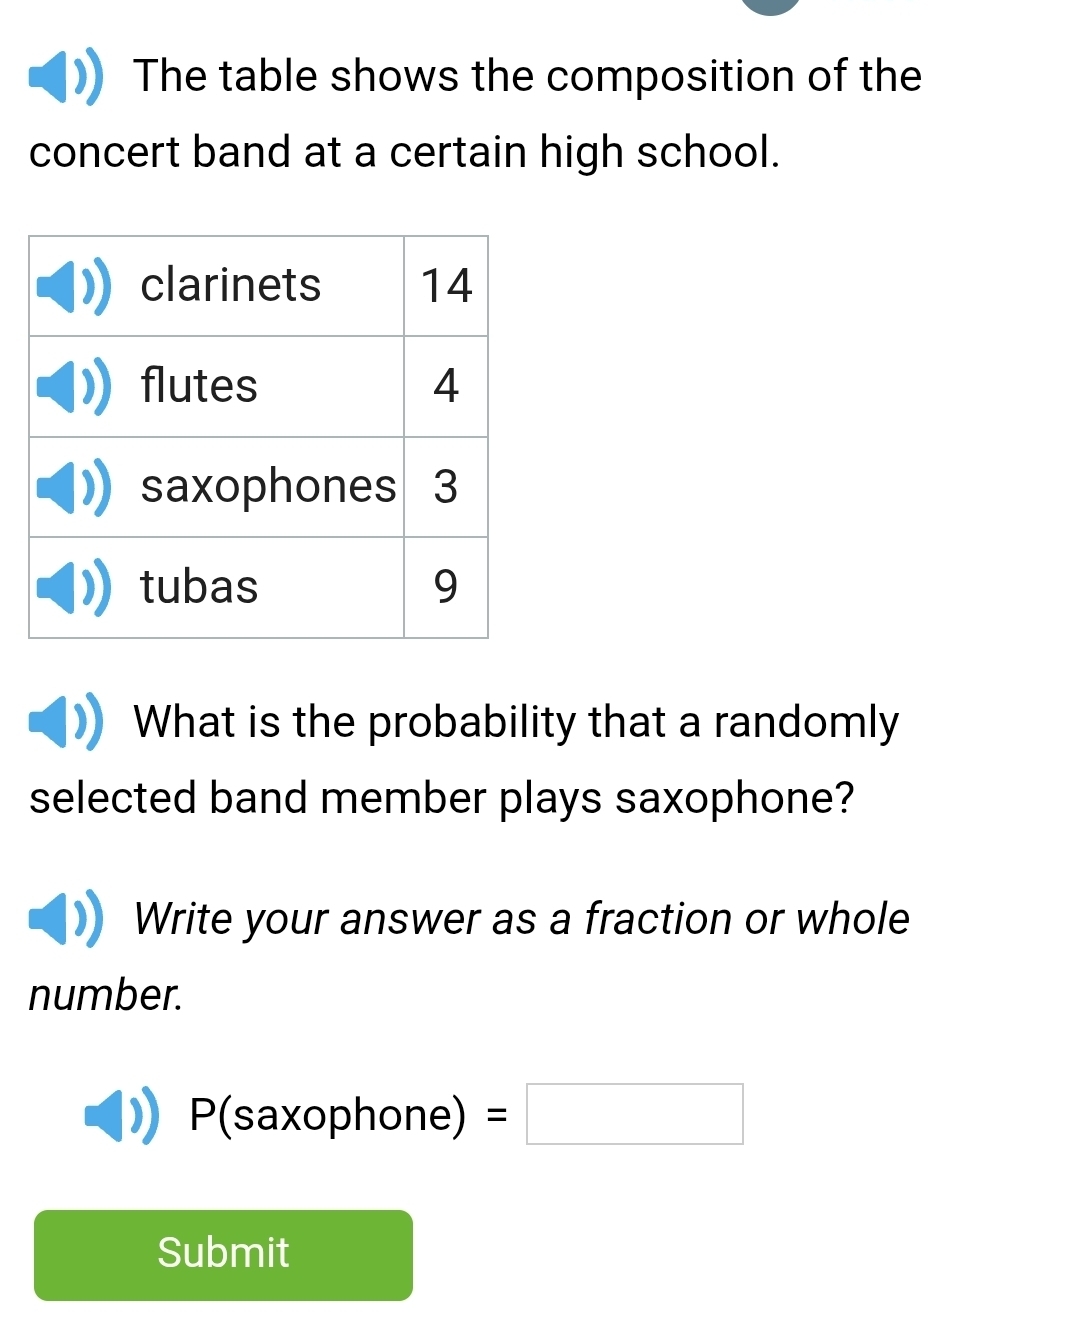Play audio for the table description sentence
The image size is (1080, 1324).
click(x=65, y=77)
